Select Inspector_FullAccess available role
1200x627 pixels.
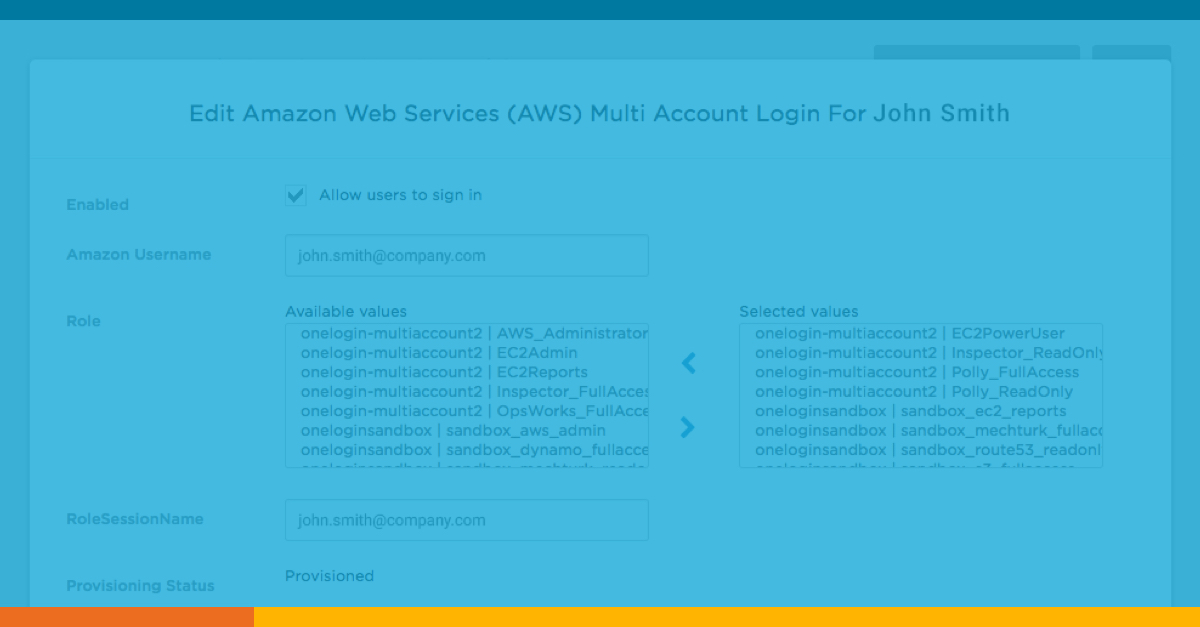point(465,391)
